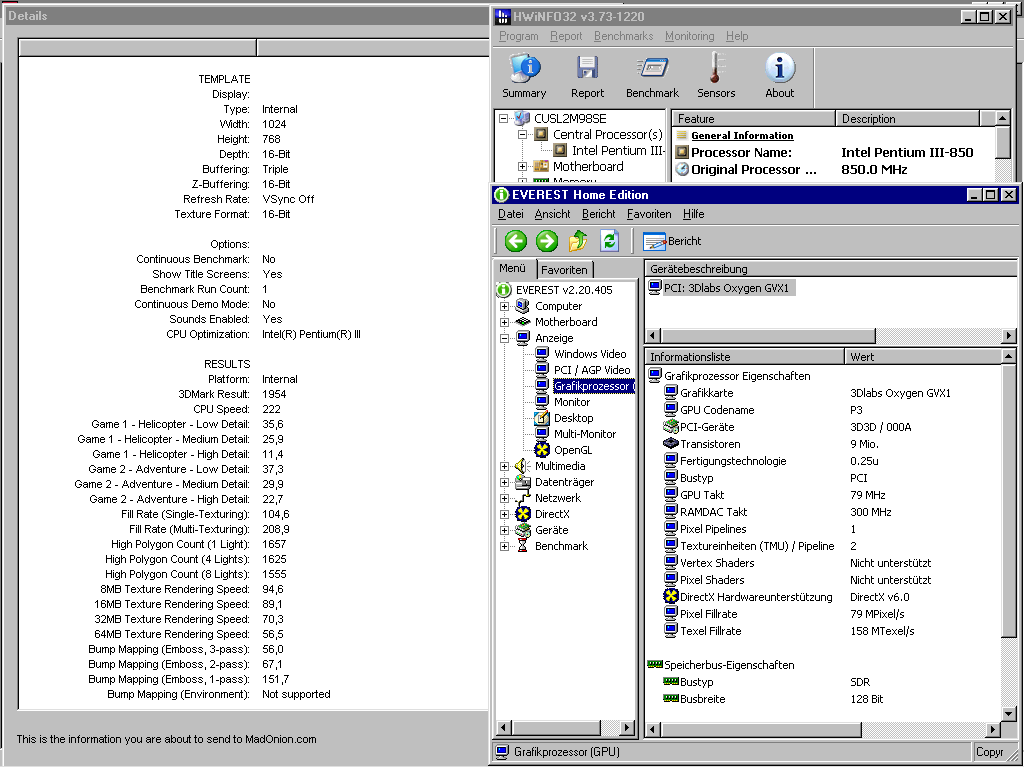The height and width of the screenshot is (768, 1024).
Task: Click Wert column header
Action: (923, 357)
